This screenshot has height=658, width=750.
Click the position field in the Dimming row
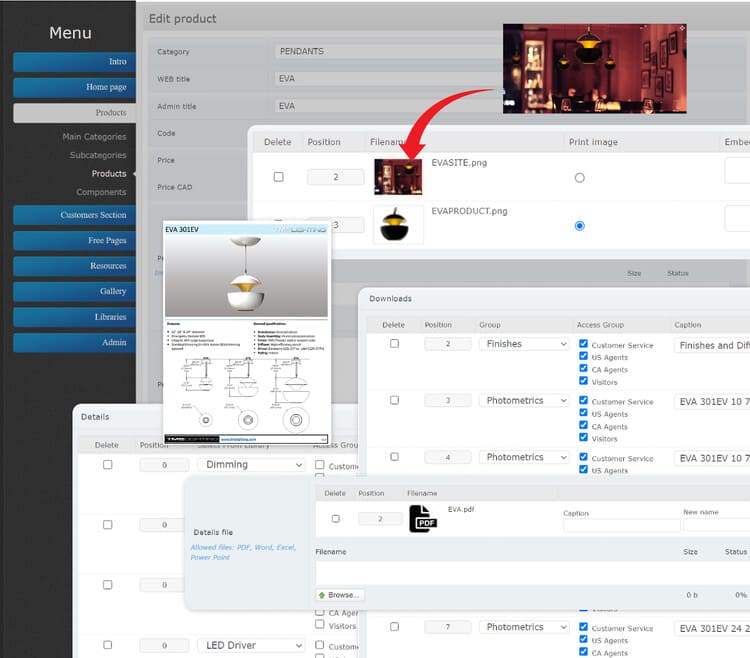tap(165, 465)
